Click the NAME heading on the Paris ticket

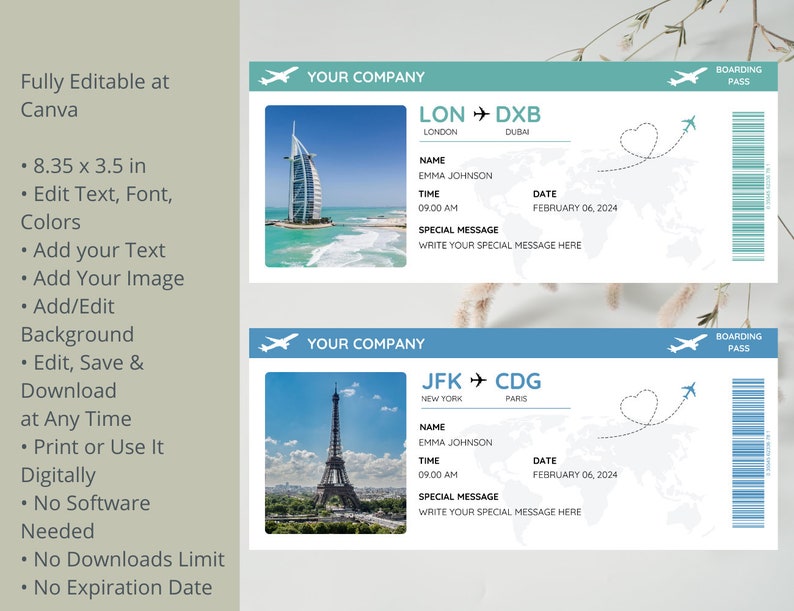432,427
